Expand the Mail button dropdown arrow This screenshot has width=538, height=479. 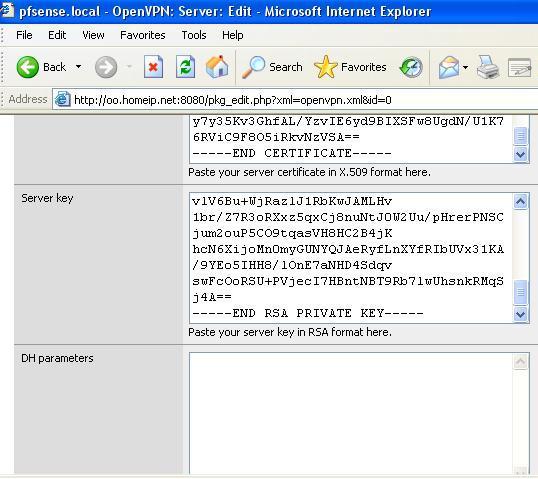click(x=465, y=67)
